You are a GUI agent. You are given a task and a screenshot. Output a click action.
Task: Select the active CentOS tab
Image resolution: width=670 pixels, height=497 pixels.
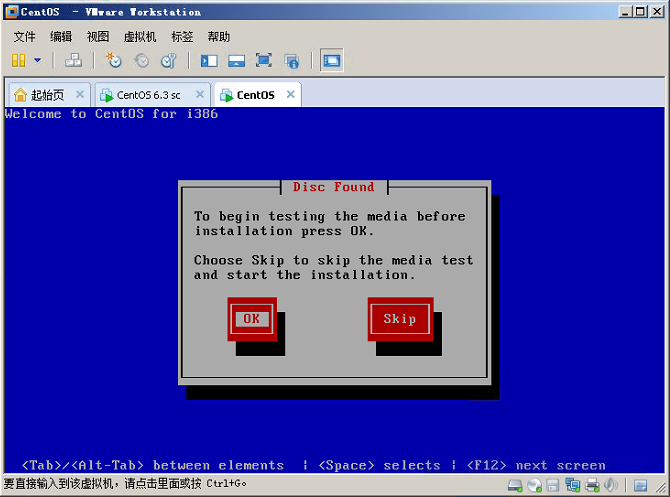point(256,95)
